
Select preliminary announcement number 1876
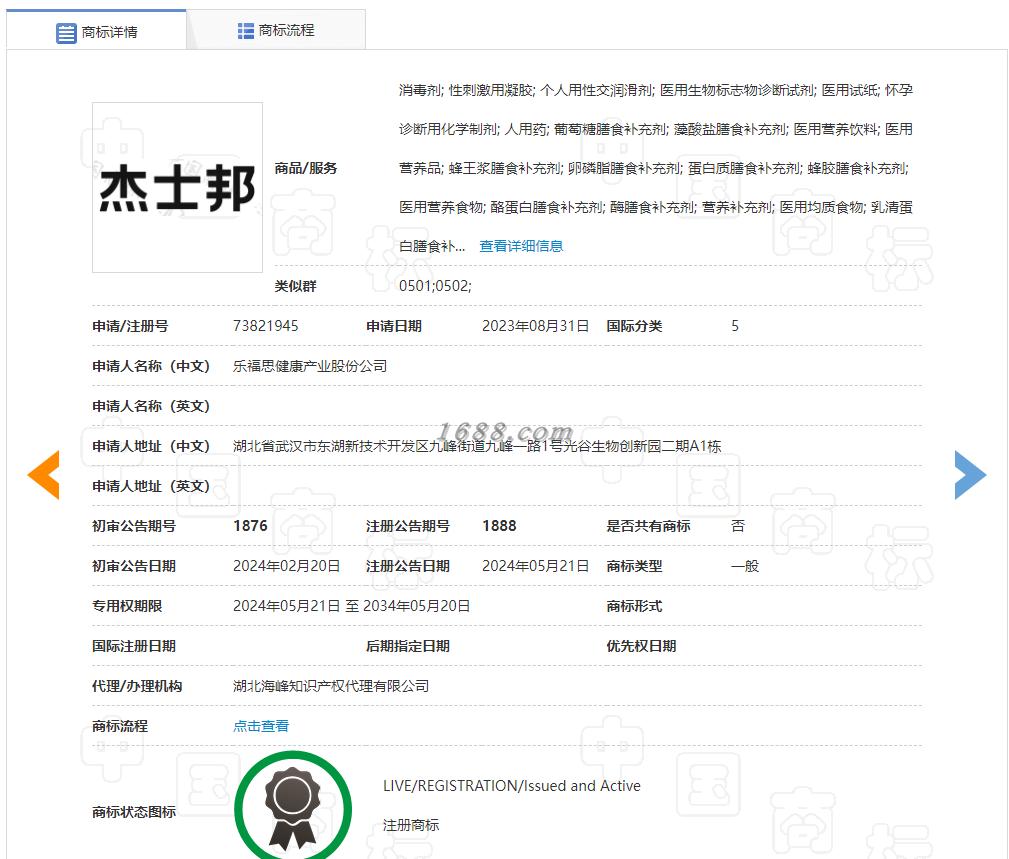[x=250, y=526]
